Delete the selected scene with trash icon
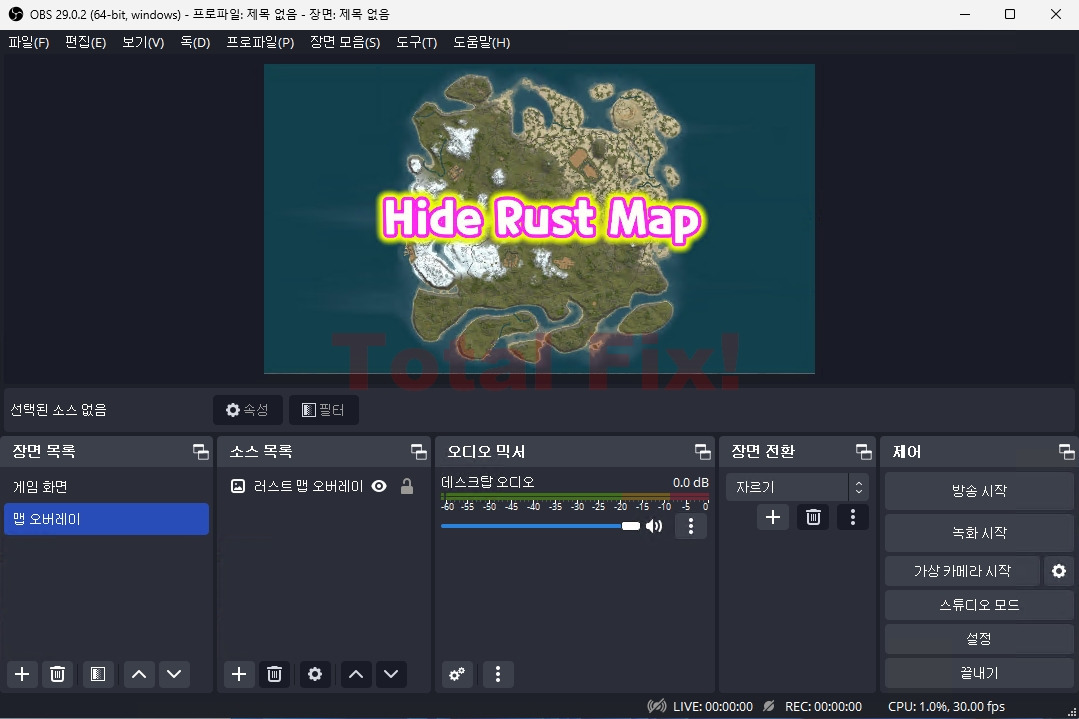Screen dimensions: 1079x719 pos(58,674)
